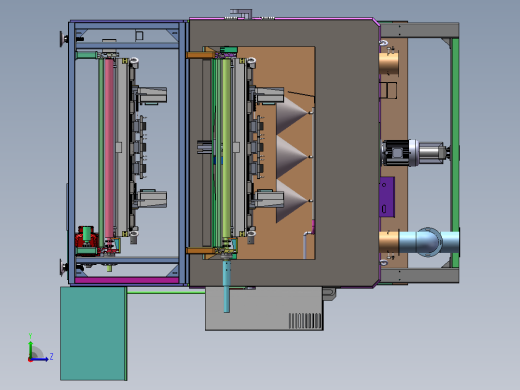Screen dimensions: 520x390
Task: Click the Z axis of the orientation triad
Action: tap(41, 359)
